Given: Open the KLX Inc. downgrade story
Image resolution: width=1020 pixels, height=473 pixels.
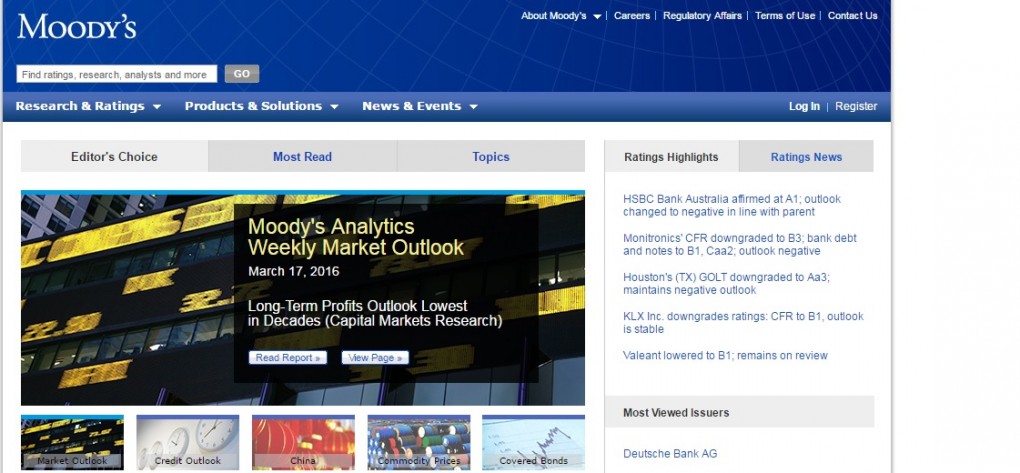Looking at the screenshot, I should pos(743,323).
